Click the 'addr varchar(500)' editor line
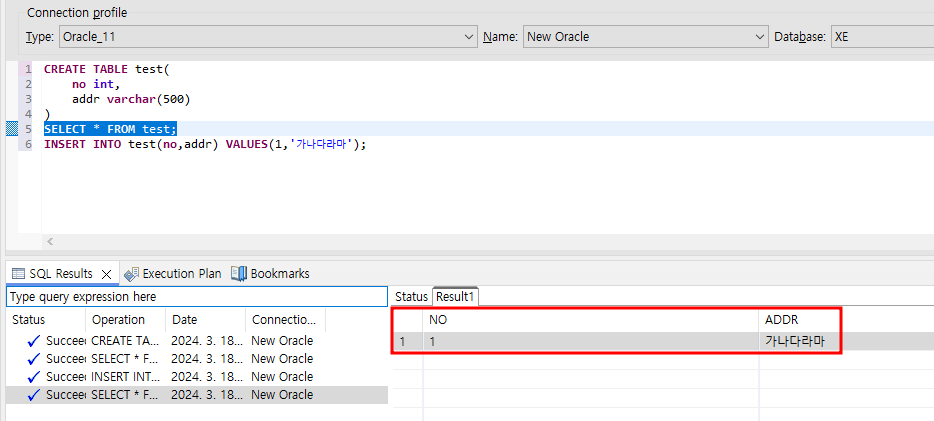 pyautogui.click(x=131, y=99)
